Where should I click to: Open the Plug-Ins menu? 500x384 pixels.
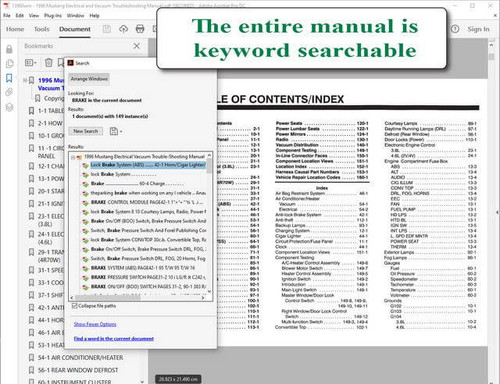tap(53, 15)
